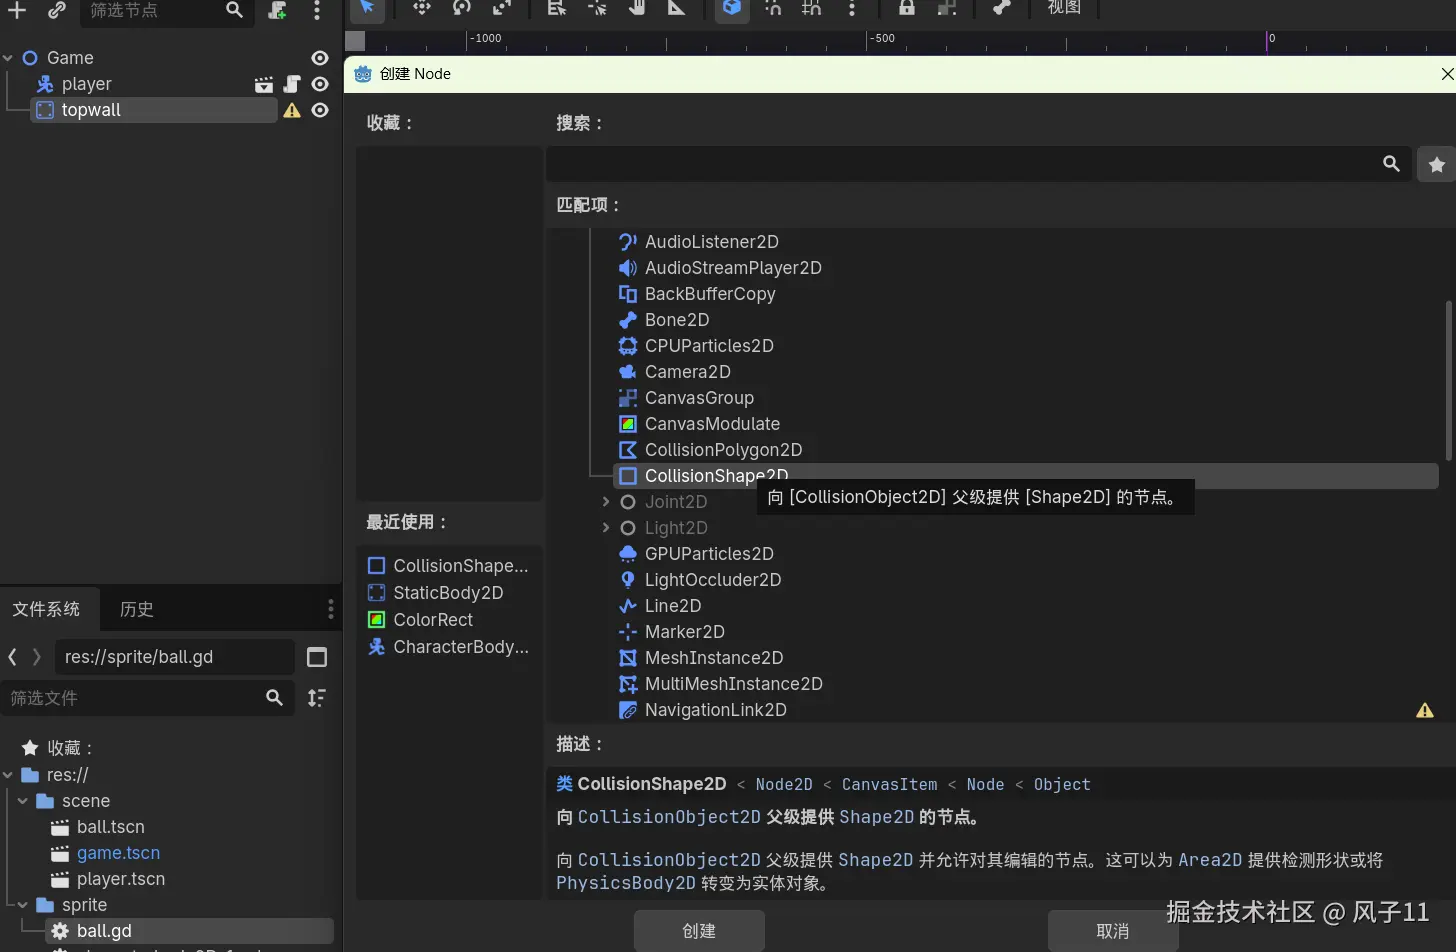Image resolution: width=1456 pixels, height=952 pixels.
Task: Click the res://sprite/ball.gd path field
Action: point(175,657)
